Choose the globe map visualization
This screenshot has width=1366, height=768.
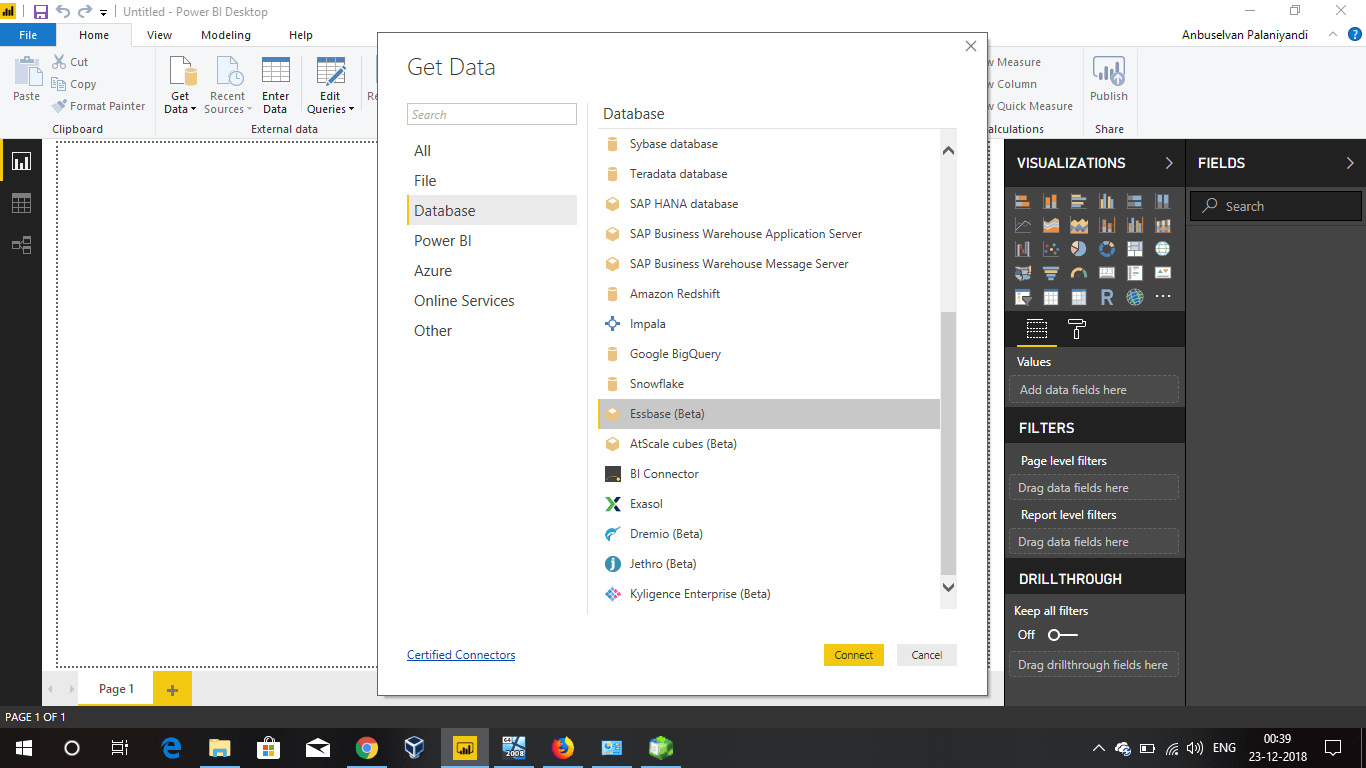tap(1162, 249)
